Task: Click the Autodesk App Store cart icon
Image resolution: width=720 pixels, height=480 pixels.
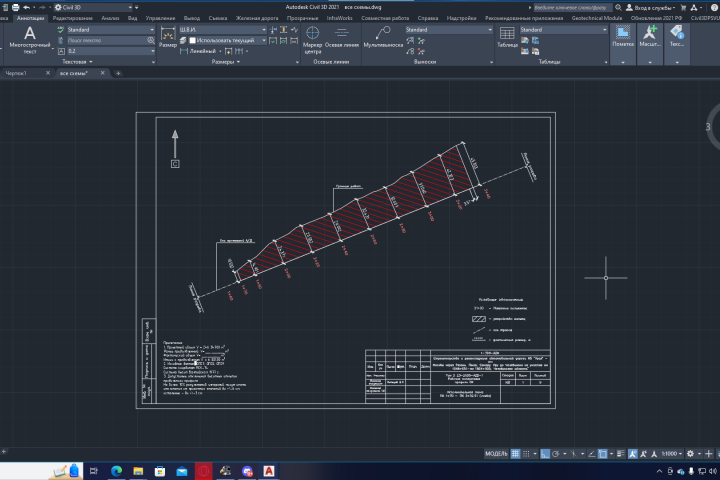Action: [x=683, y=7]
